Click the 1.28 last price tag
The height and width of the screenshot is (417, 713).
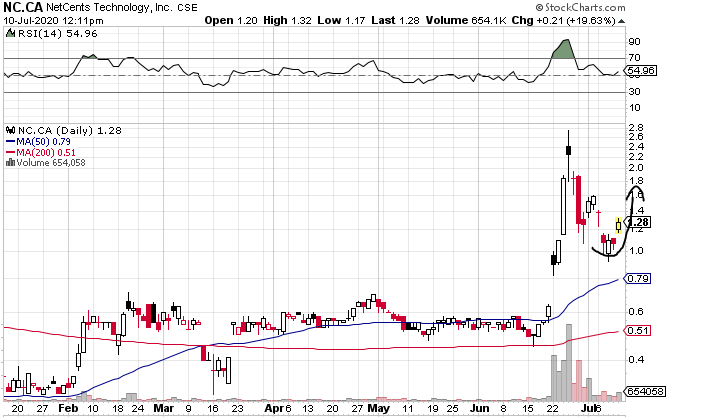638,222
